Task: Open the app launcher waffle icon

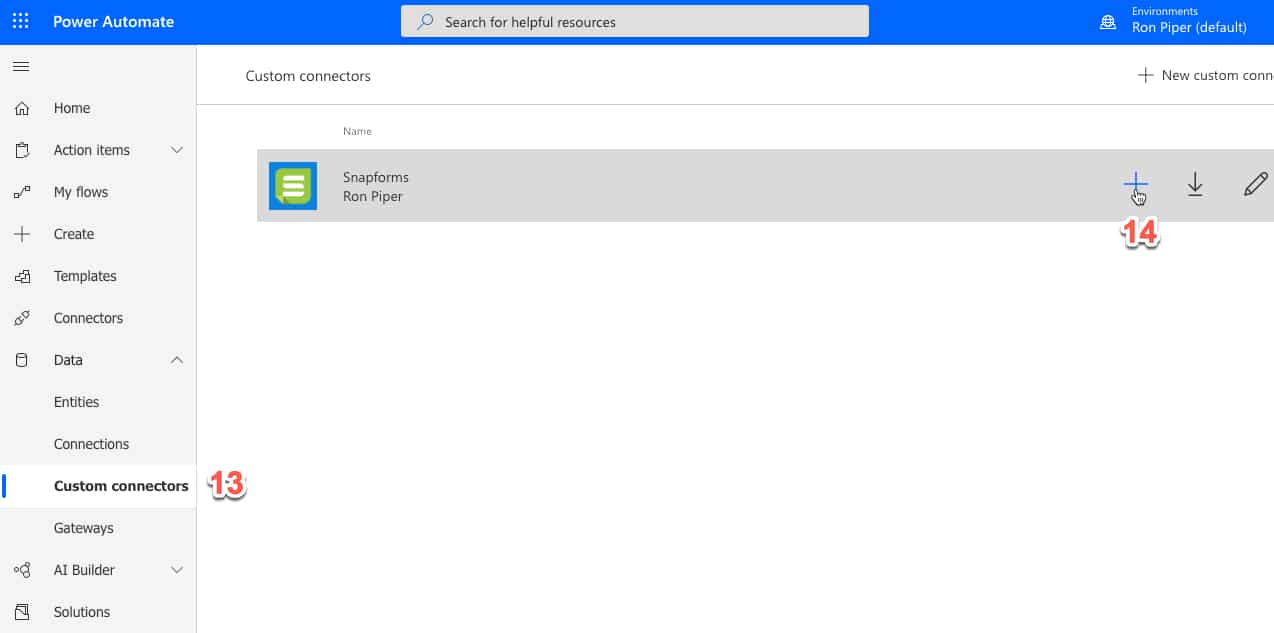Action: [21, 21]
